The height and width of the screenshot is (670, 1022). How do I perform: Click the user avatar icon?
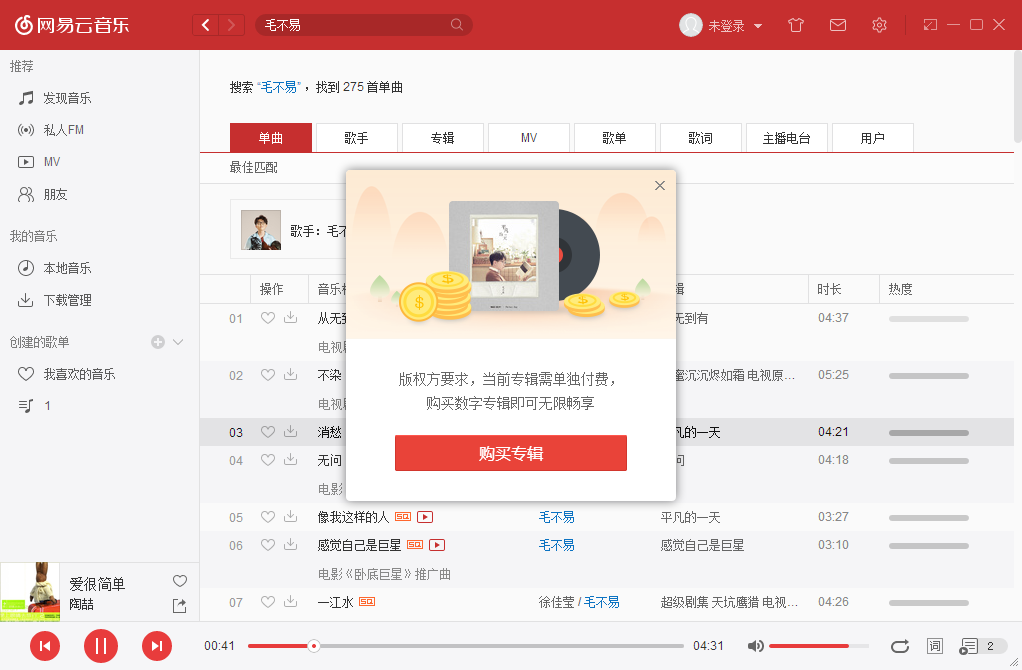coord(690,25)
